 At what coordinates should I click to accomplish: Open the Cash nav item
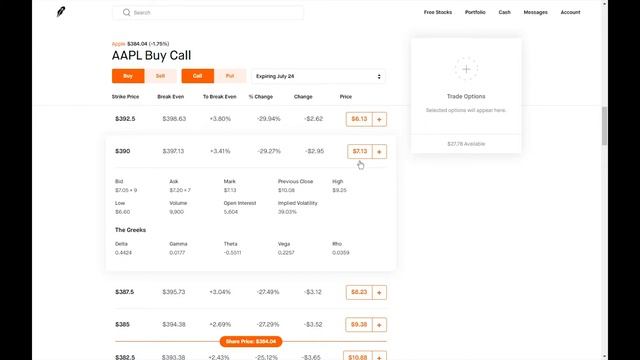(x=504, y=12)
